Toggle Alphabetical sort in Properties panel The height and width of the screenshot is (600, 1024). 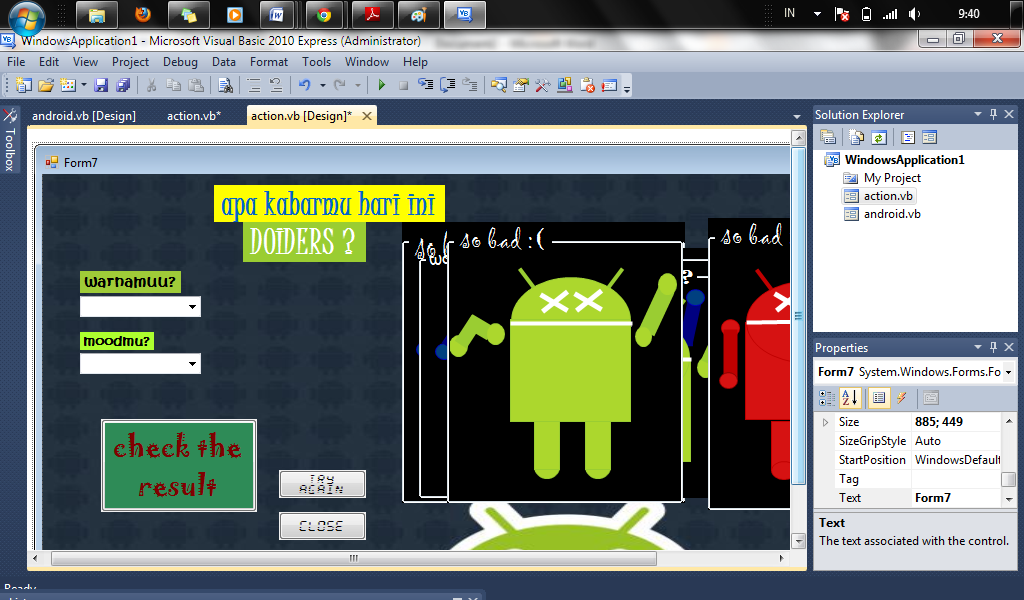coord(850,397)
